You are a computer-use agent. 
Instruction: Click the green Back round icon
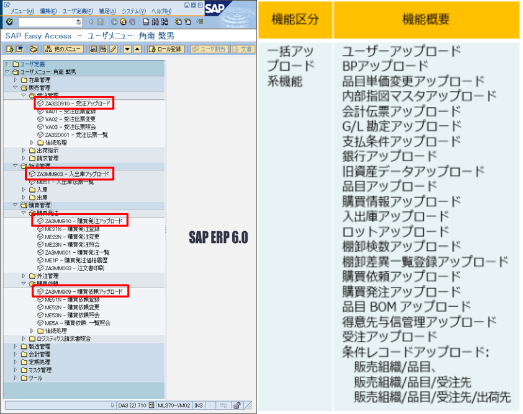(114, 22)
